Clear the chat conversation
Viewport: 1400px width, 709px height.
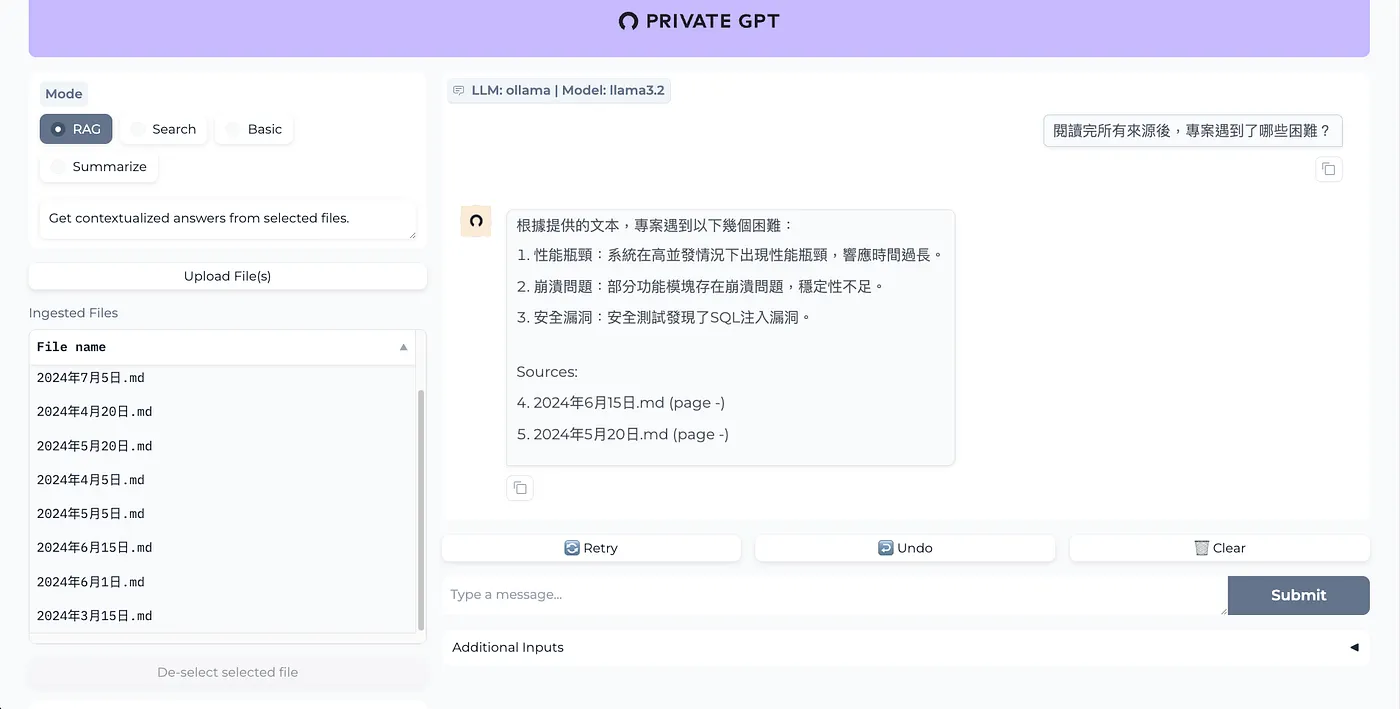click(1219, 548)
